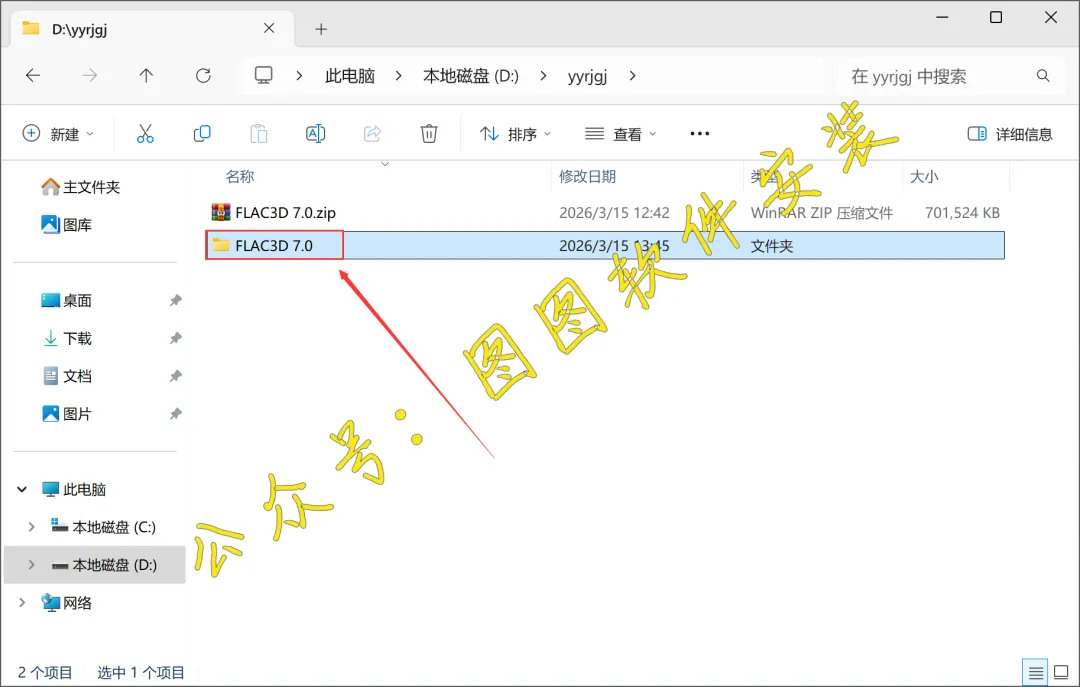
Task: Click the 2026/3/15 12:42 date cell
Action: point(614,213)
